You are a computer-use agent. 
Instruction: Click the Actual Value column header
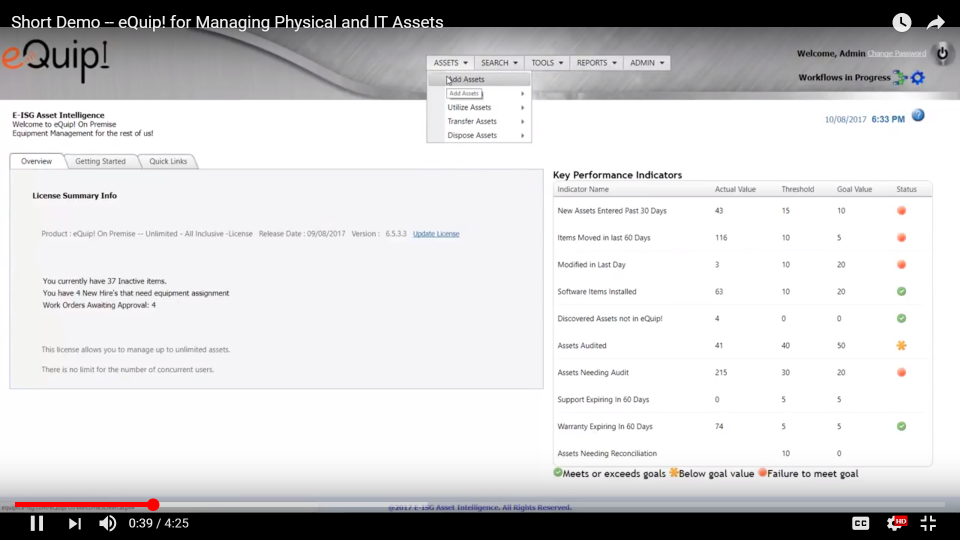pyautogui.click(x=735, y=189)
